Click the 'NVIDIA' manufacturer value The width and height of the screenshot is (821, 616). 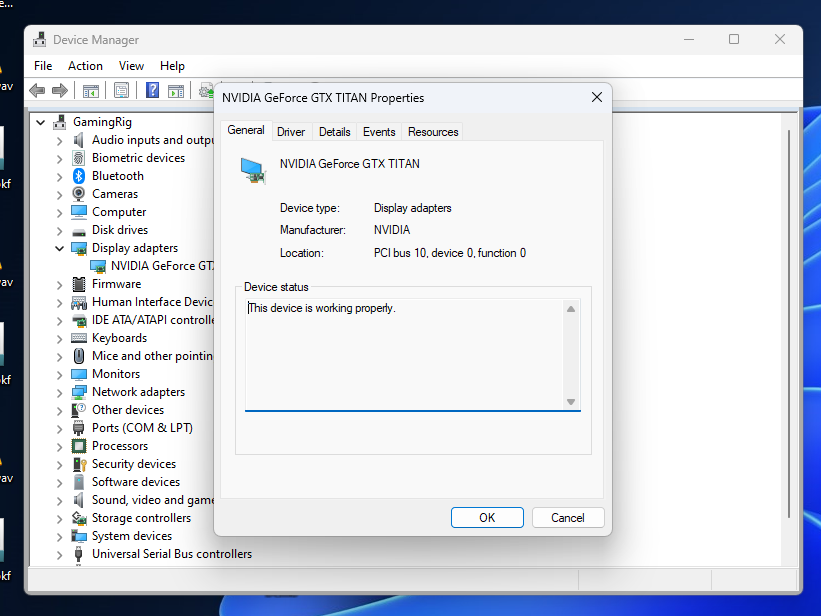coord(392,230)
